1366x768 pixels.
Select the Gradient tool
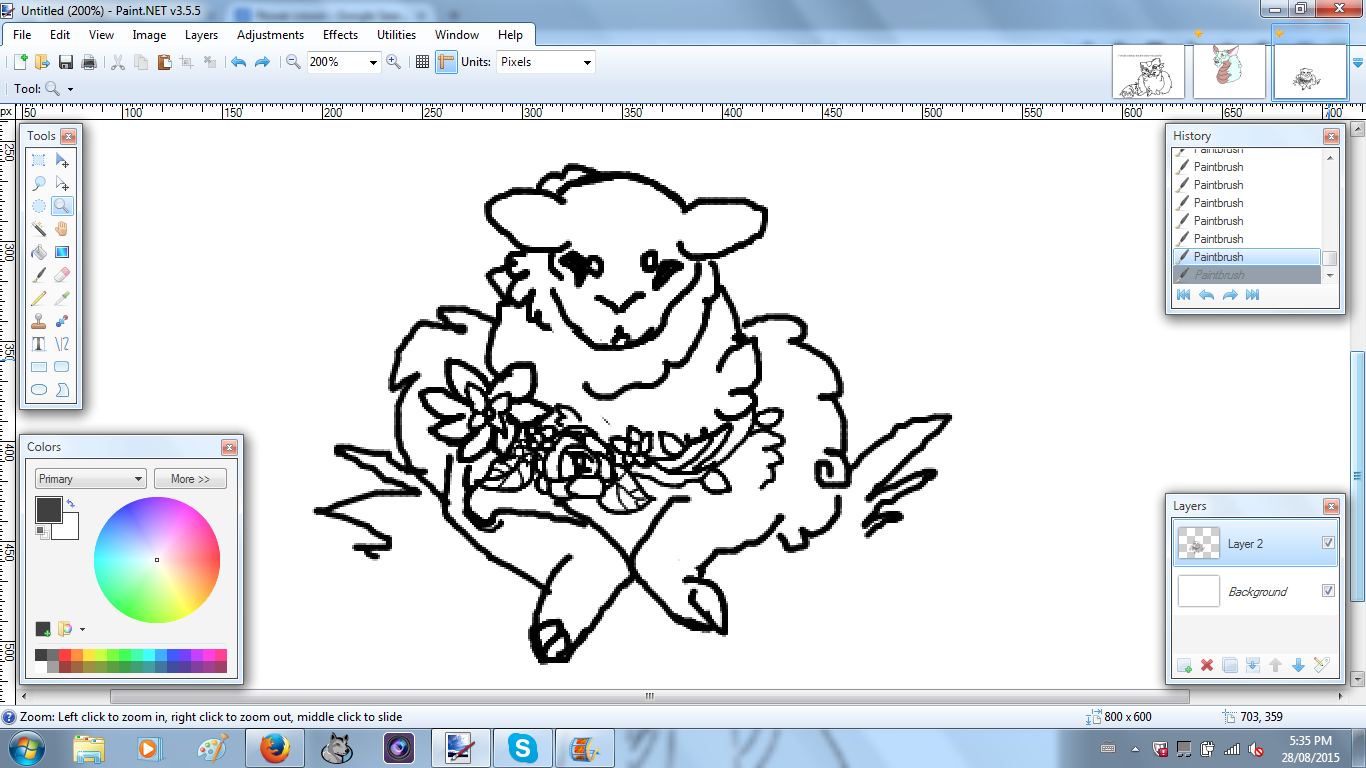(62, 252)
